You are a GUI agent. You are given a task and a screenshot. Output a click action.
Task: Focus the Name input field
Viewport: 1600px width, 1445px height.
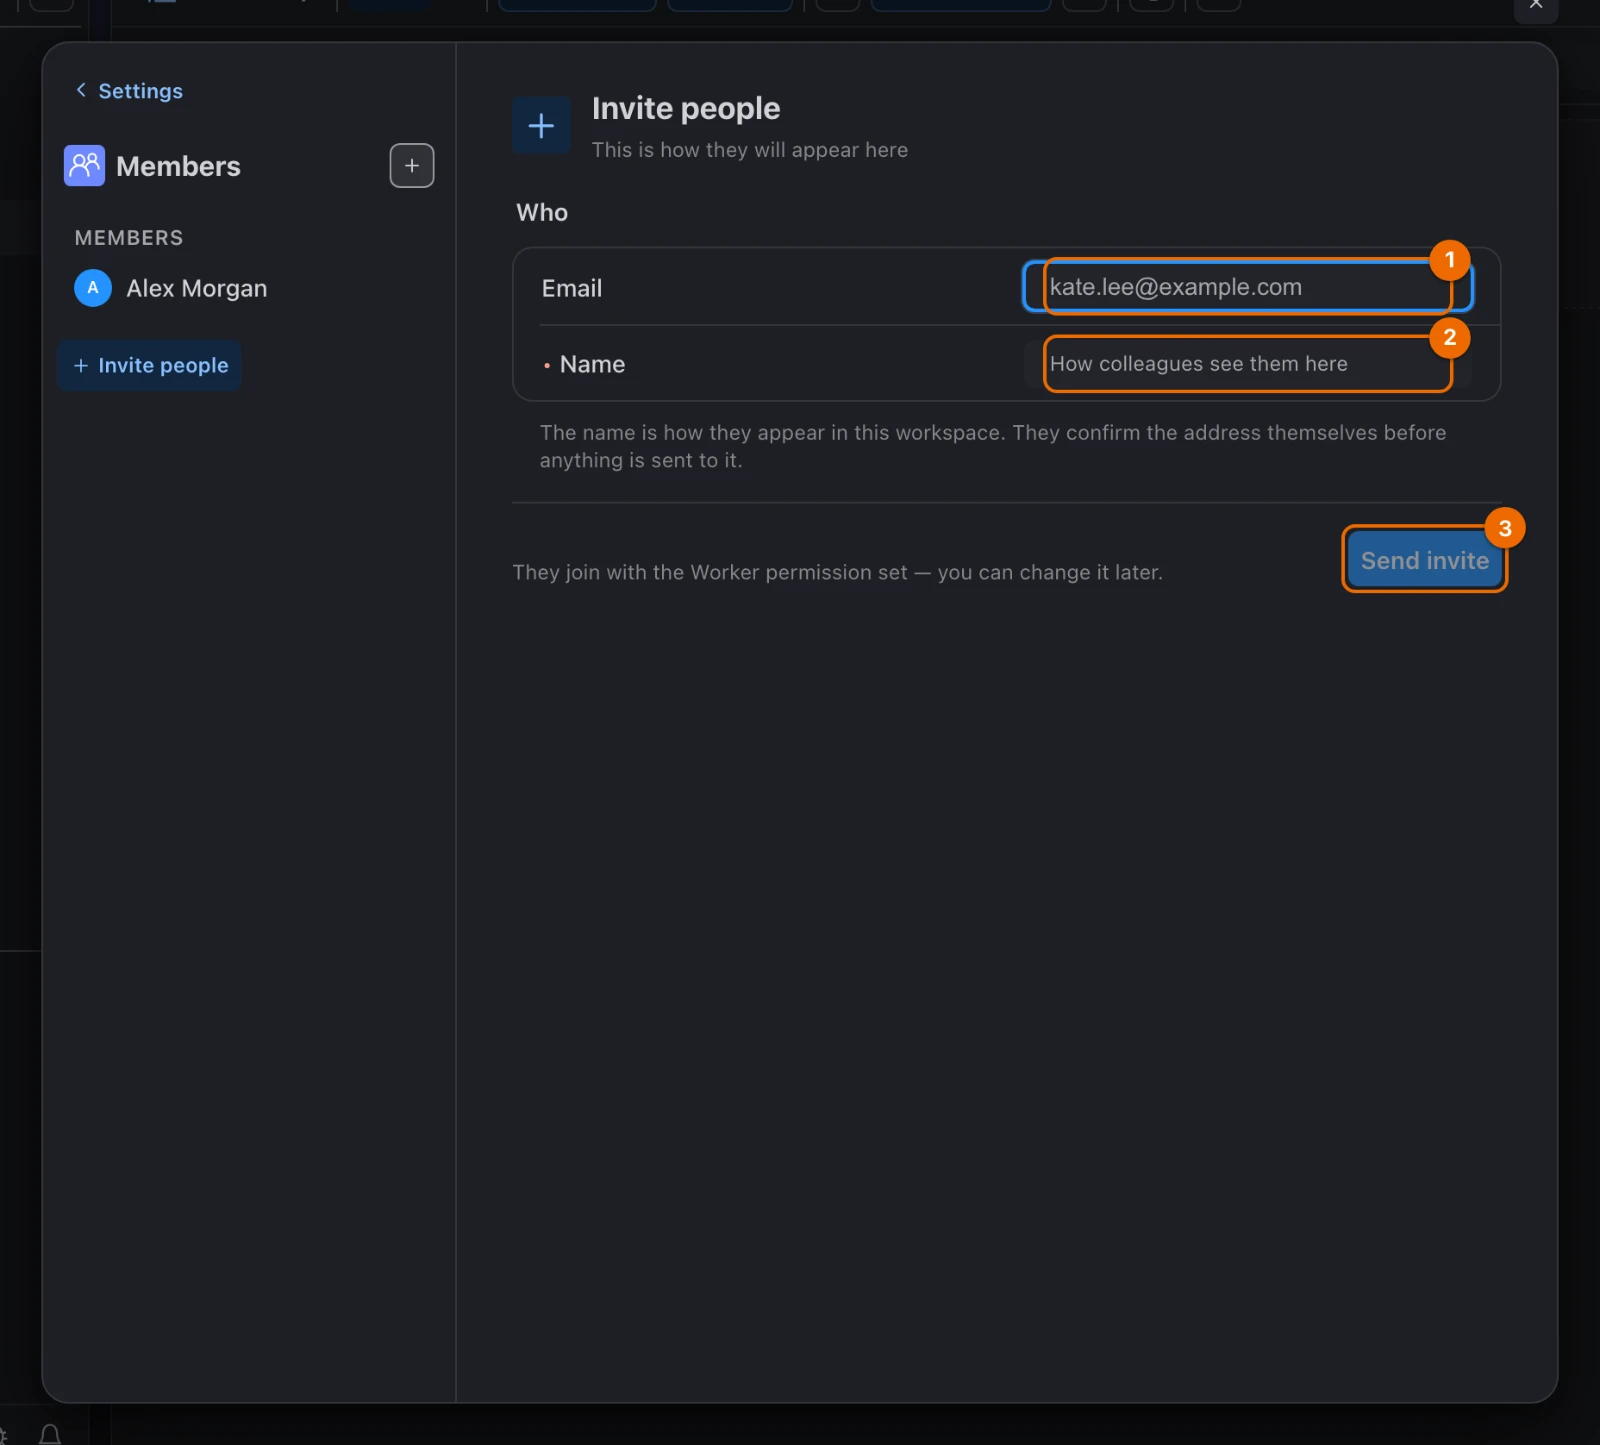click(x=1248, y=364)
